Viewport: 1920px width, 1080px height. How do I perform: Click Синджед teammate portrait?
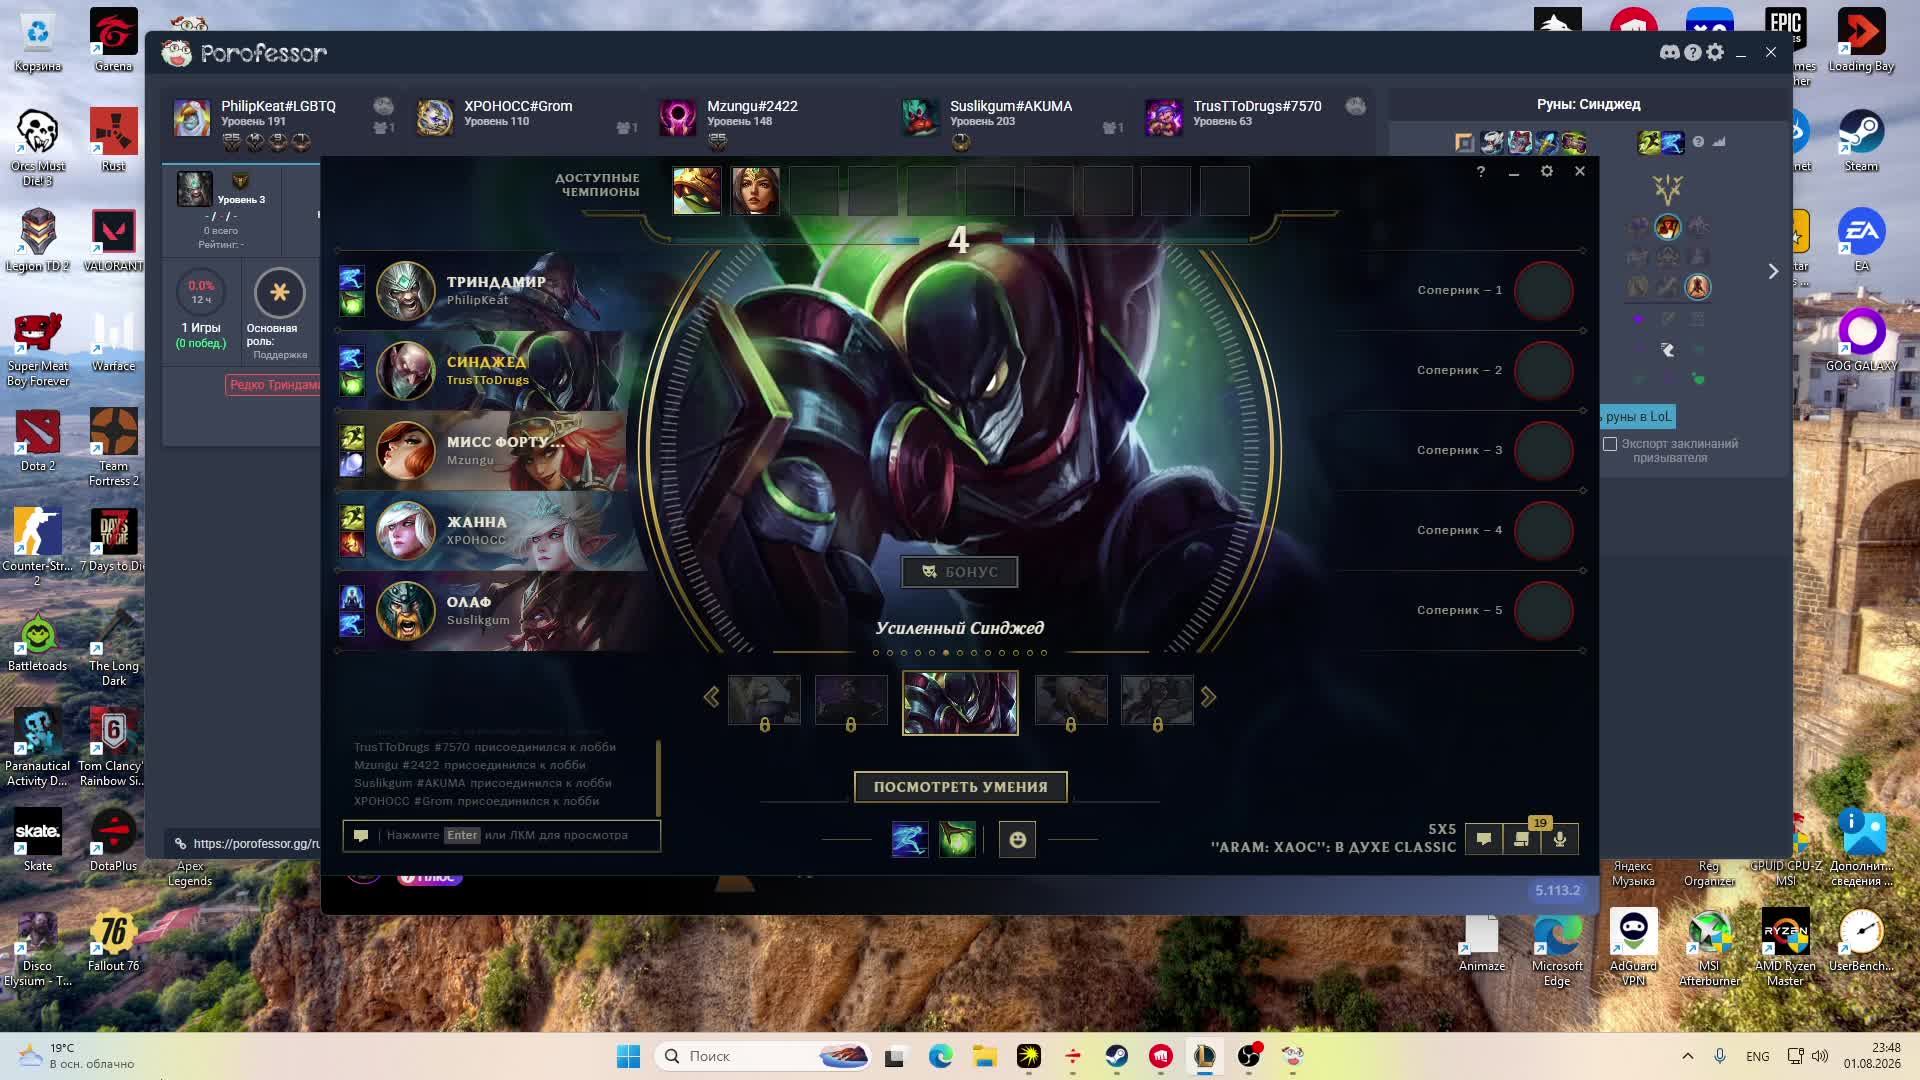point(405,371)
